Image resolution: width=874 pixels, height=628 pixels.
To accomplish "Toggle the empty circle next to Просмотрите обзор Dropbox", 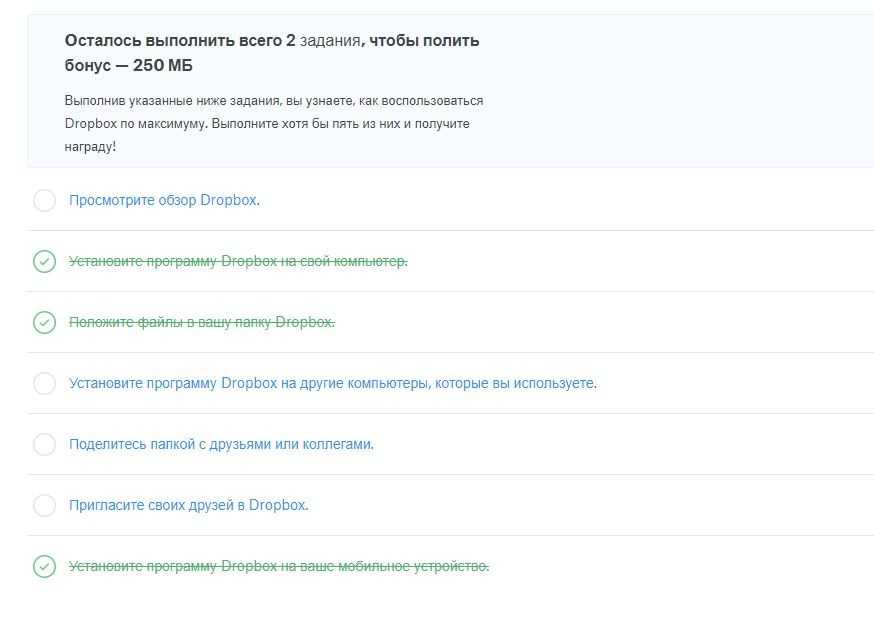I will coord(44,200).
